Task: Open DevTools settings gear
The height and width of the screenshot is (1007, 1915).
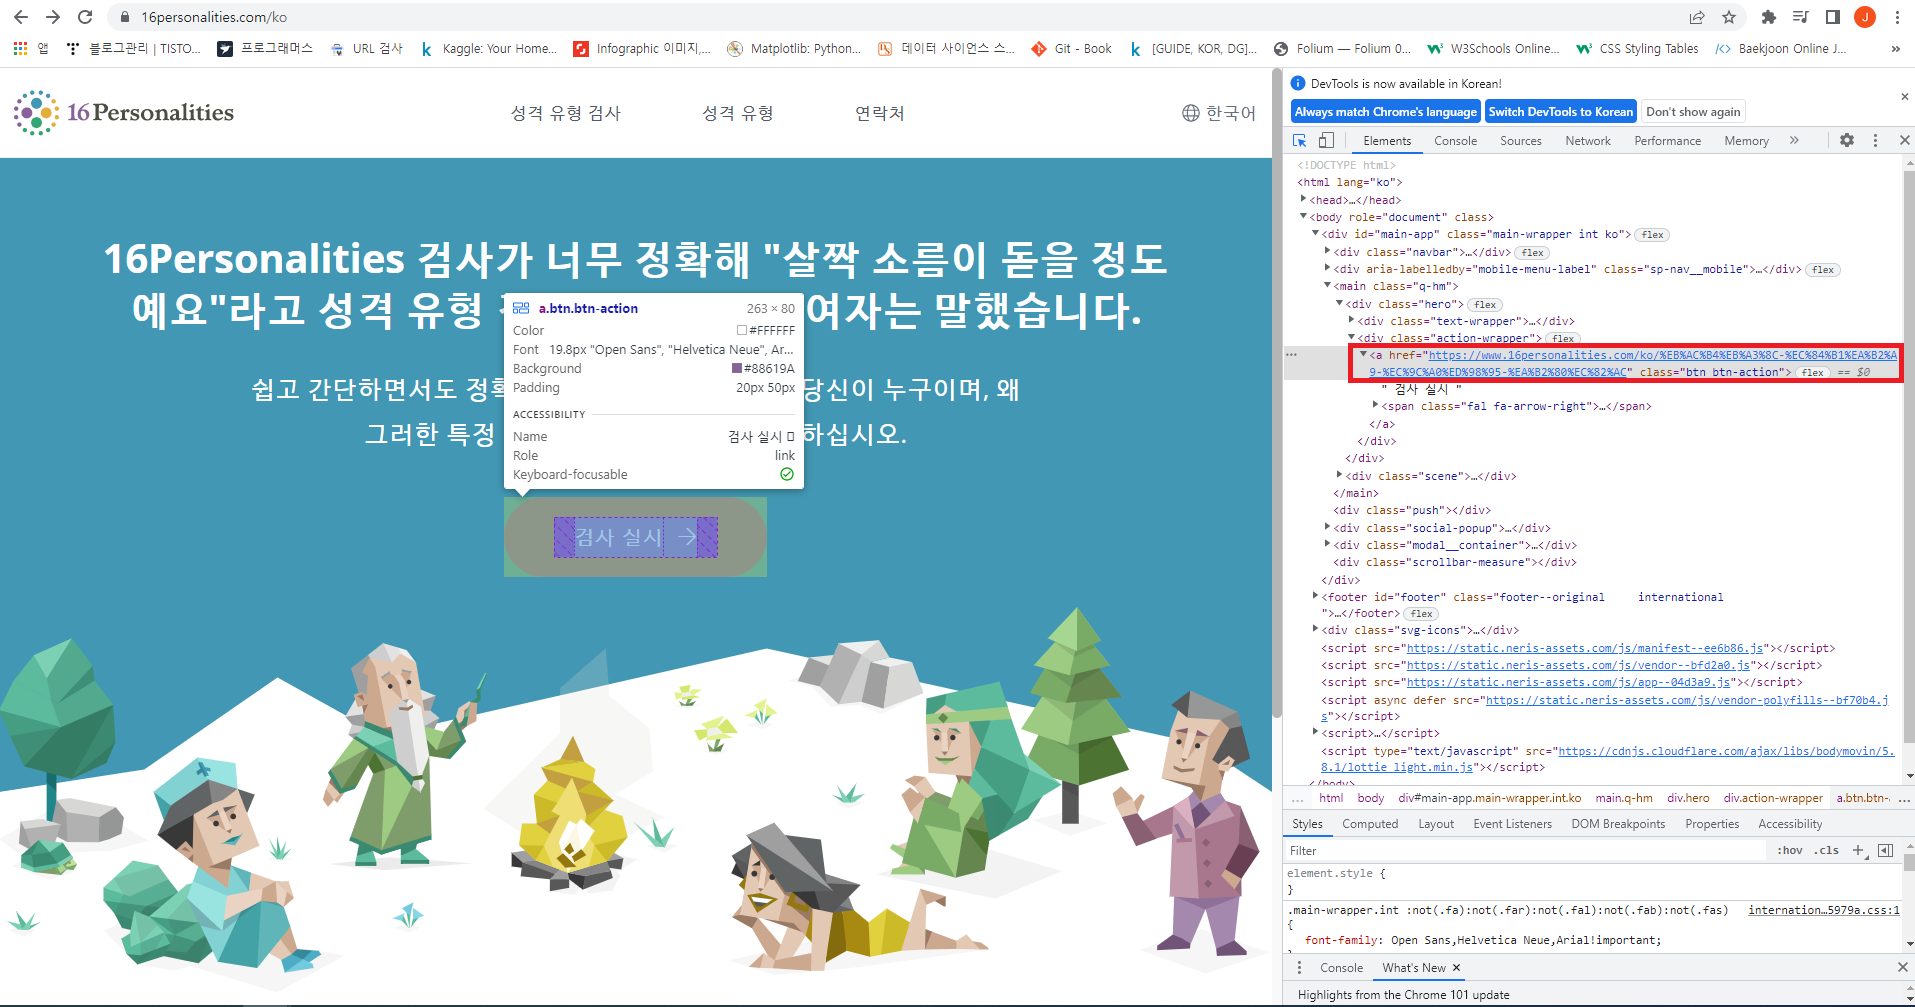Action: 1847,140
